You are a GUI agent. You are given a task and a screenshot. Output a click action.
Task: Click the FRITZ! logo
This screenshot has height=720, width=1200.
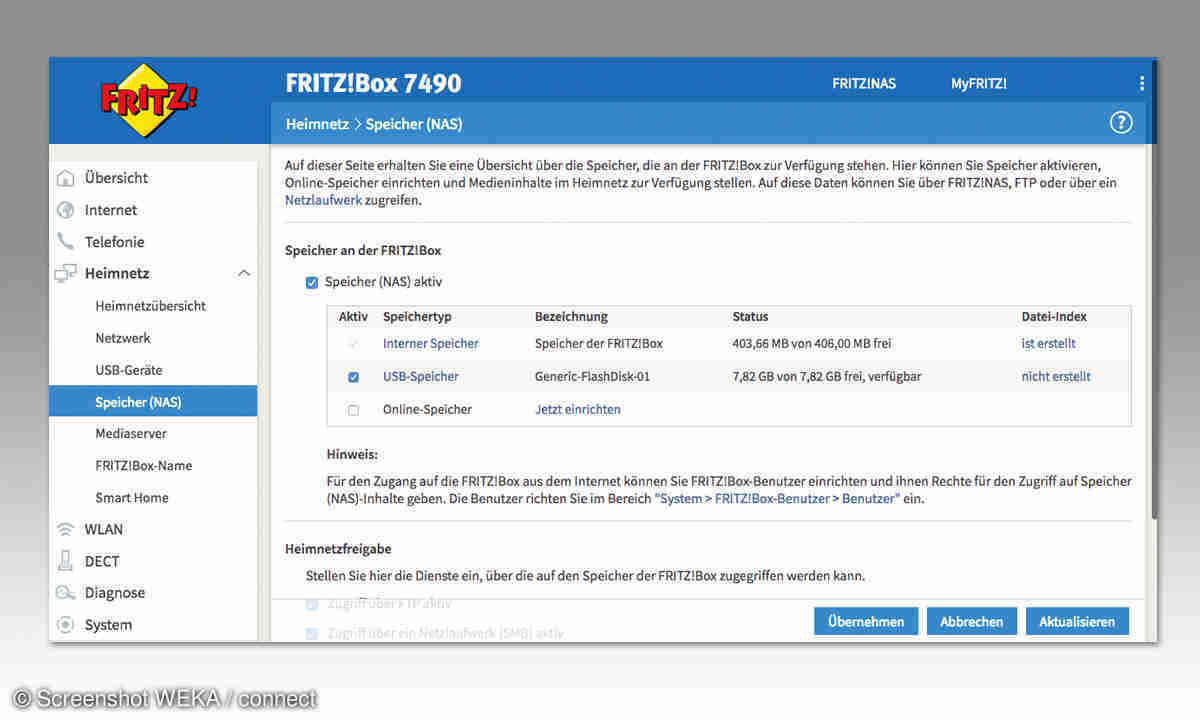point(149,99)
